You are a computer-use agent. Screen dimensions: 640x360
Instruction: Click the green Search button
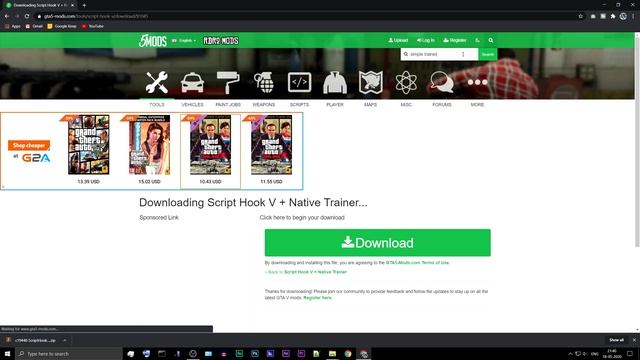[487, 54]
